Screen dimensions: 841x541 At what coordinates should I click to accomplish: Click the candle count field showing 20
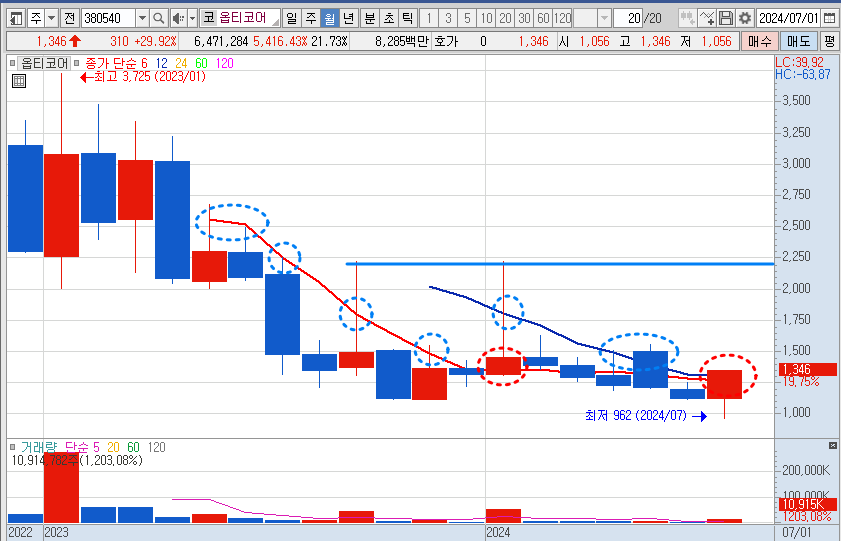[628, 18]
